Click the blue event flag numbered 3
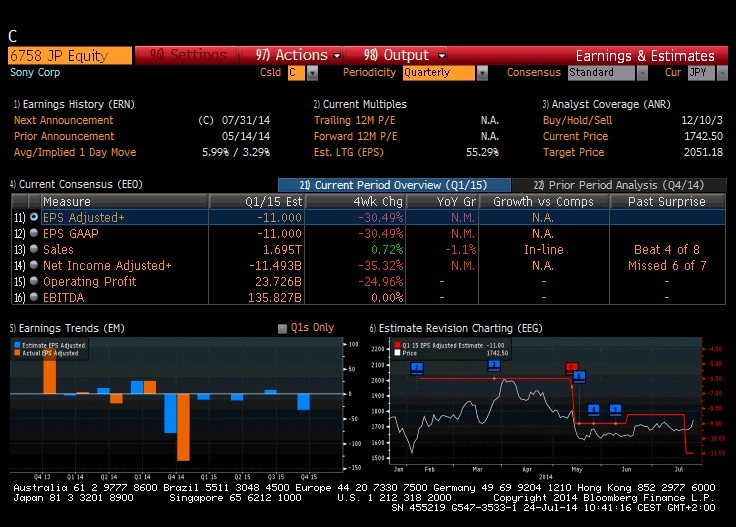736x527 pixels. click(494, 365)
